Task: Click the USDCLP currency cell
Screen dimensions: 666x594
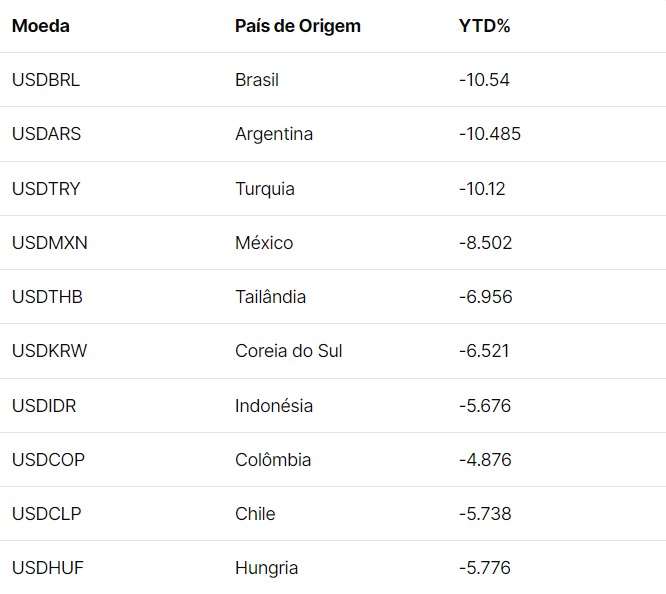Action: tap(46, 514)
